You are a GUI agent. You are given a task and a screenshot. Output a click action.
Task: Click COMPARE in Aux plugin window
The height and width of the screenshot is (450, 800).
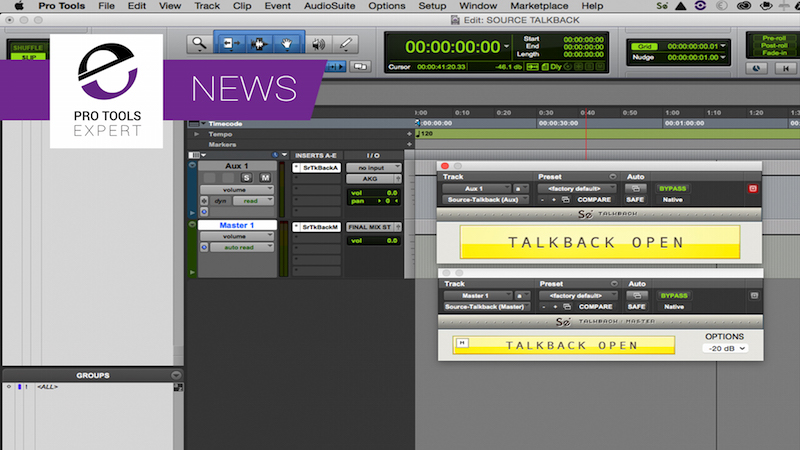click(594, 200)
